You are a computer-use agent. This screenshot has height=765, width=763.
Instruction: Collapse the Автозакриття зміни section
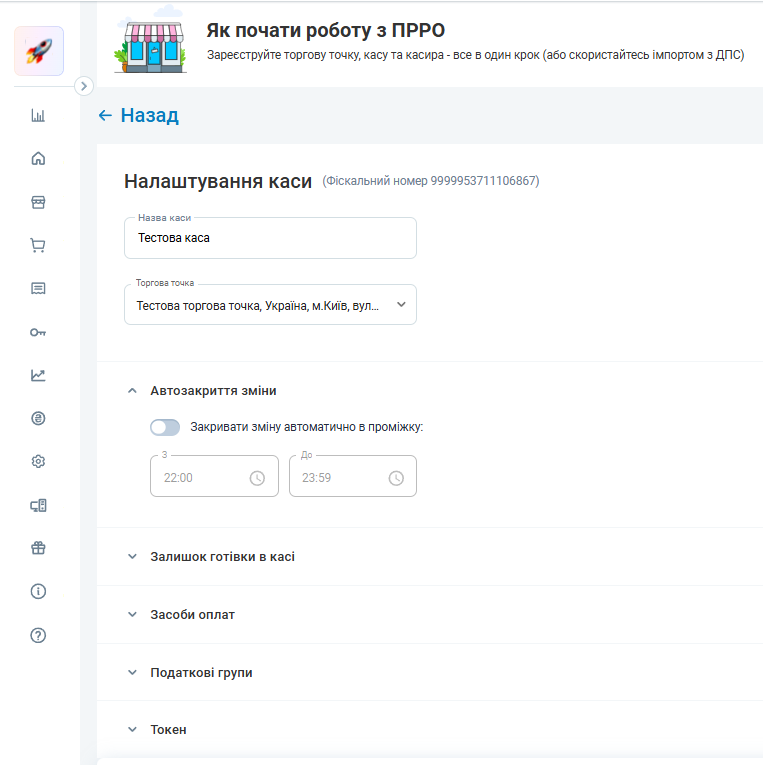(x=132, y=391)
